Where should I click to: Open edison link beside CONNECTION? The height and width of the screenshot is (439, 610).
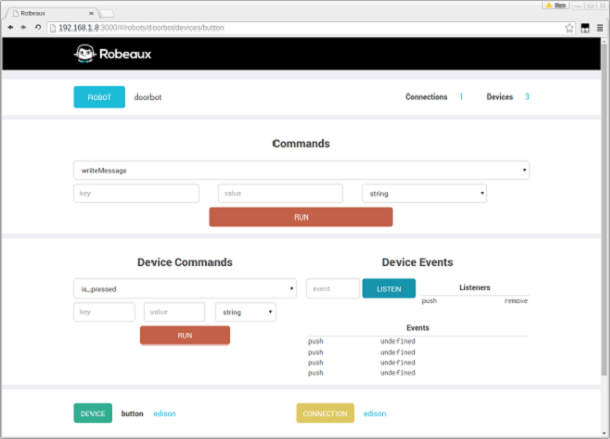tap(375, 414)
